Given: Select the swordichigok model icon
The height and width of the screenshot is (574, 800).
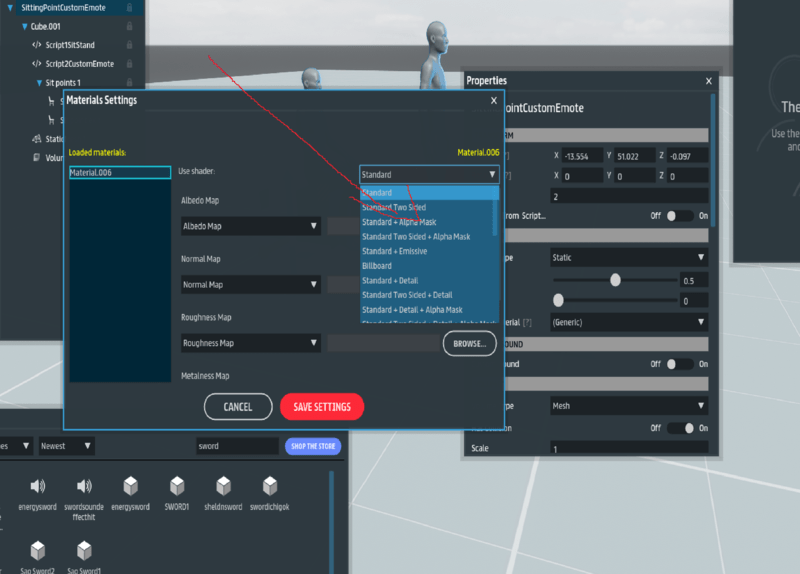Looking at the screenshot, I should [x=269, y=486].
